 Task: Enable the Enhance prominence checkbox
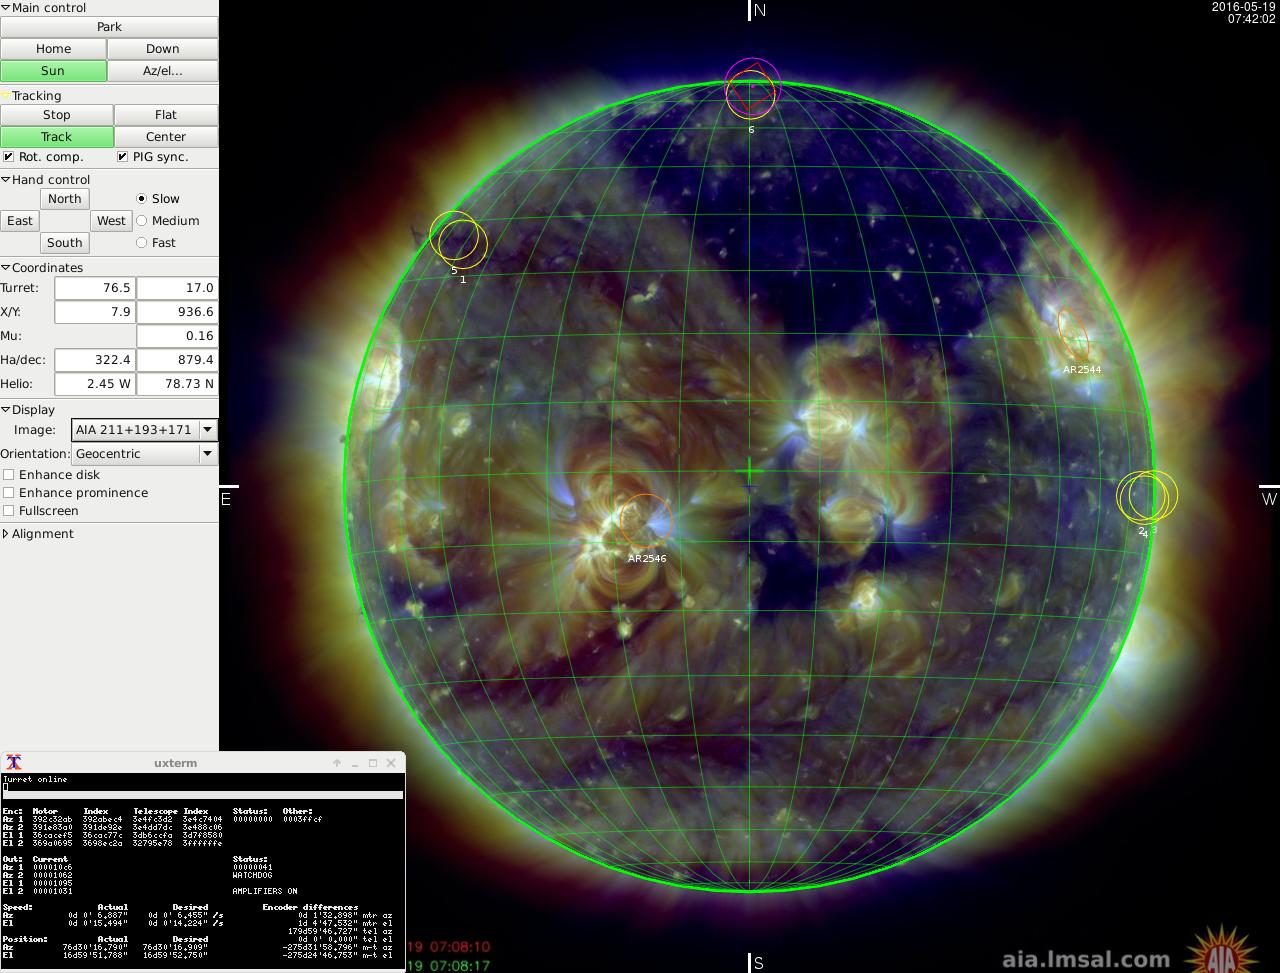click(x=9, y=493)
